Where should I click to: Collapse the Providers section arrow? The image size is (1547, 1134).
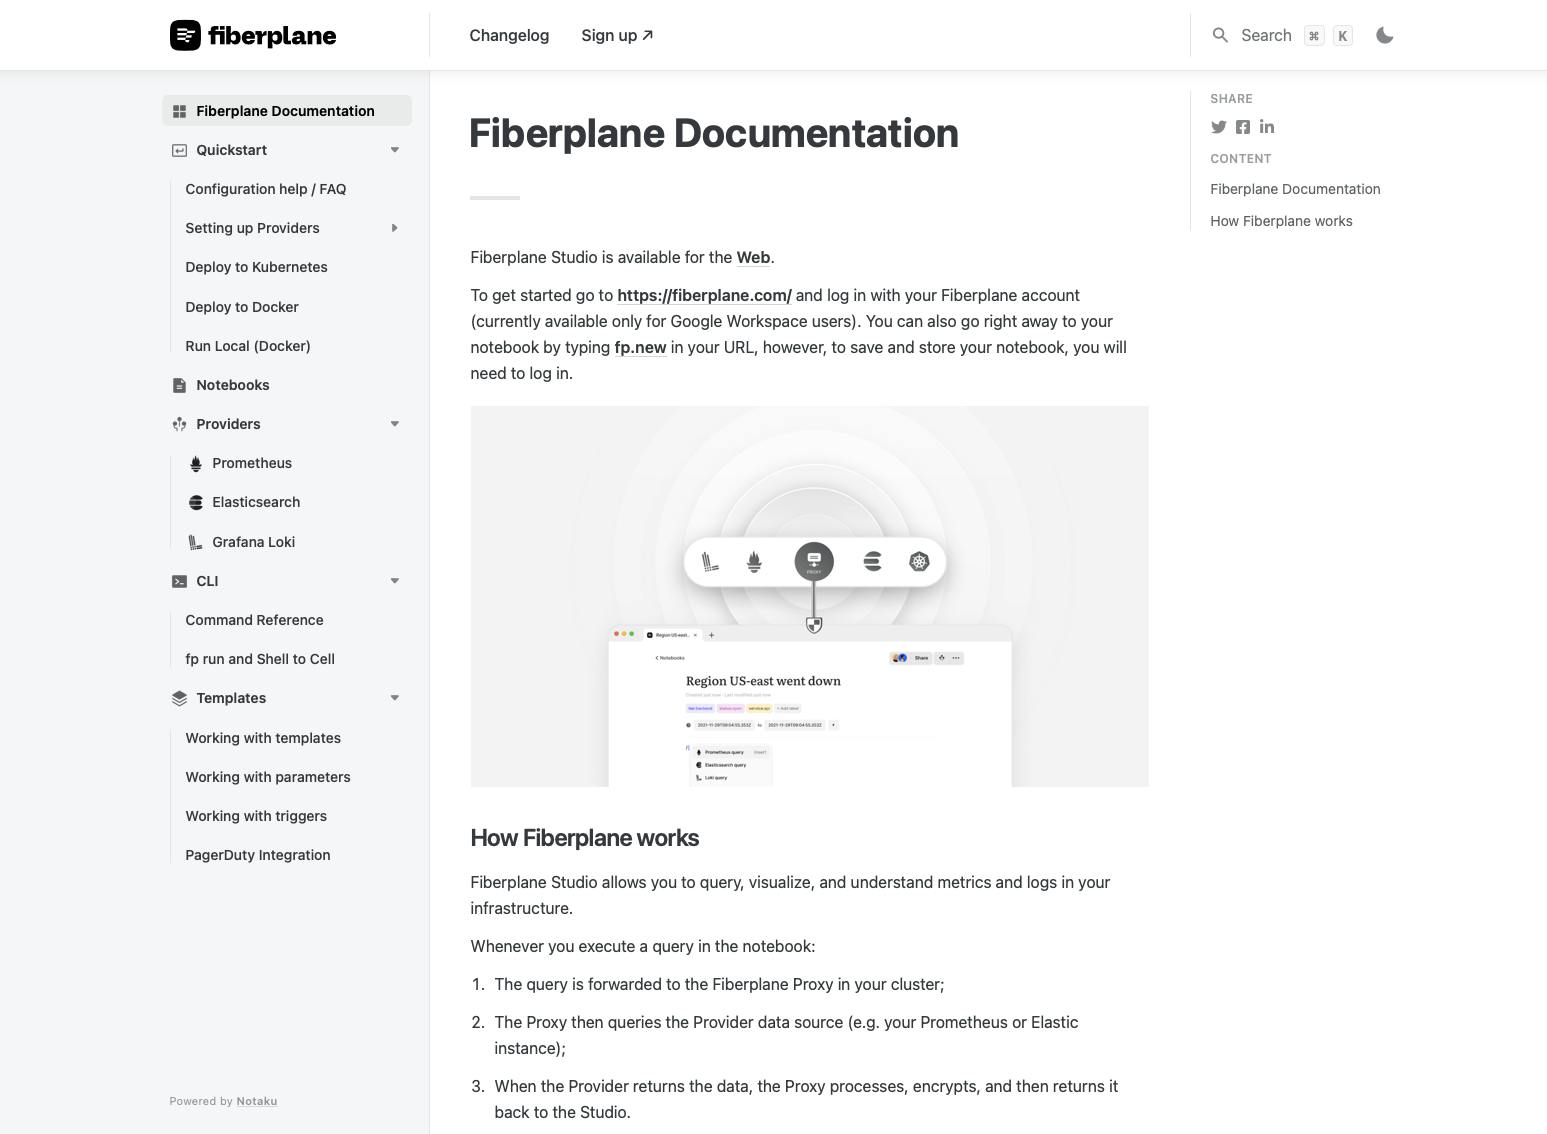(x=395, y=424)
